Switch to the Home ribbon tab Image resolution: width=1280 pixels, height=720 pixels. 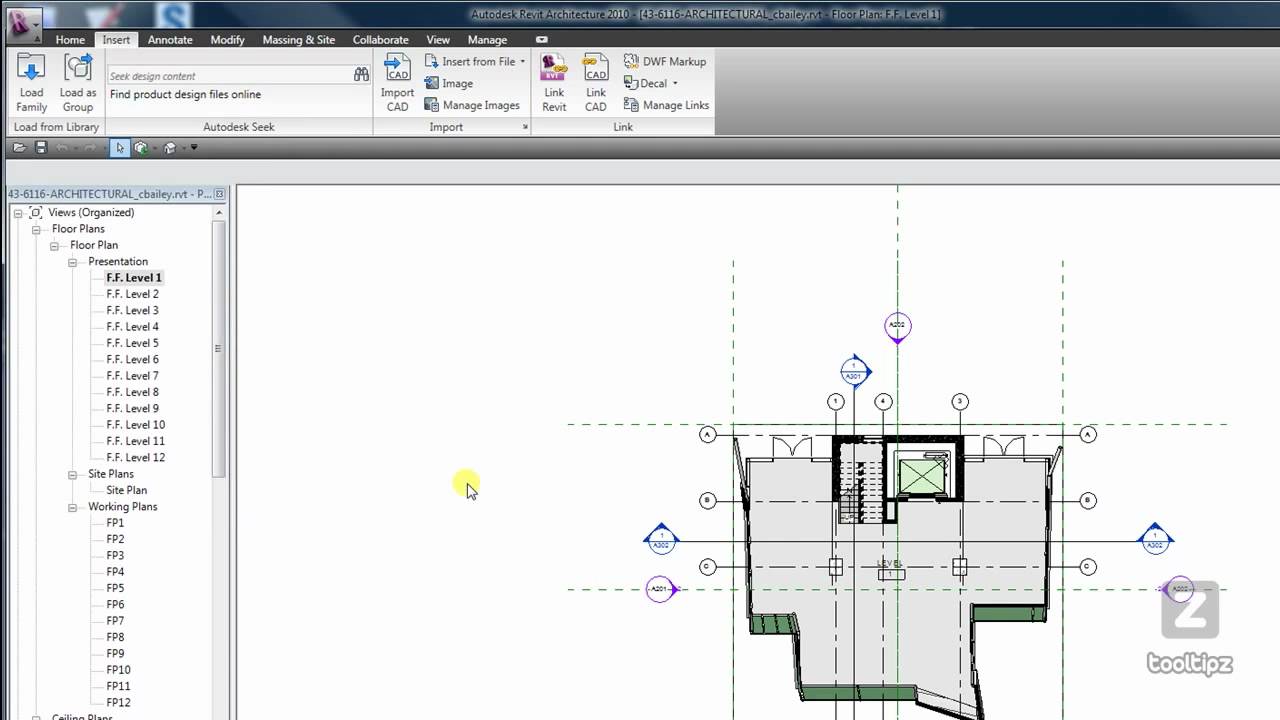[x=70, y=40]
